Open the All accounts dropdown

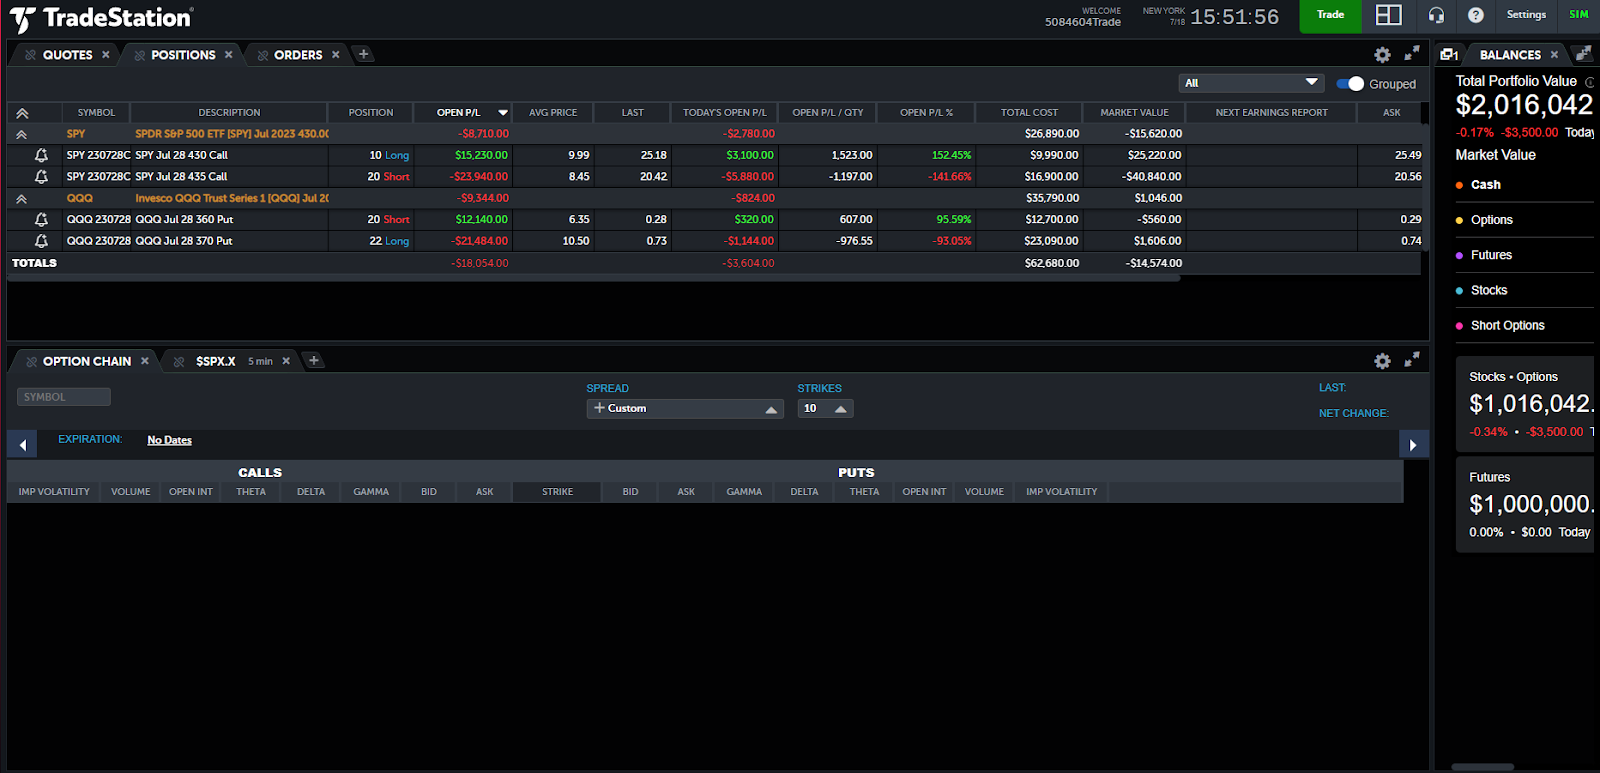1251,83
